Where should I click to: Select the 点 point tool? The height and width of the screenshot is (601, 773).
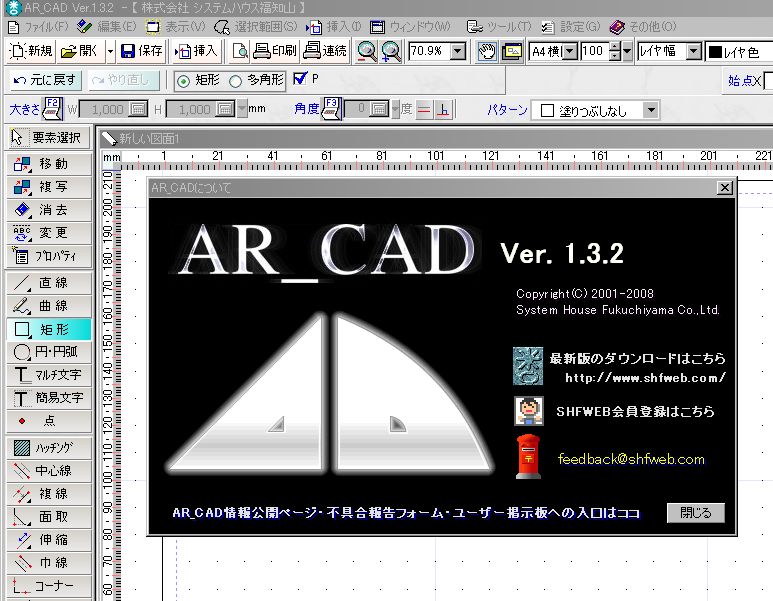[49, 421]
